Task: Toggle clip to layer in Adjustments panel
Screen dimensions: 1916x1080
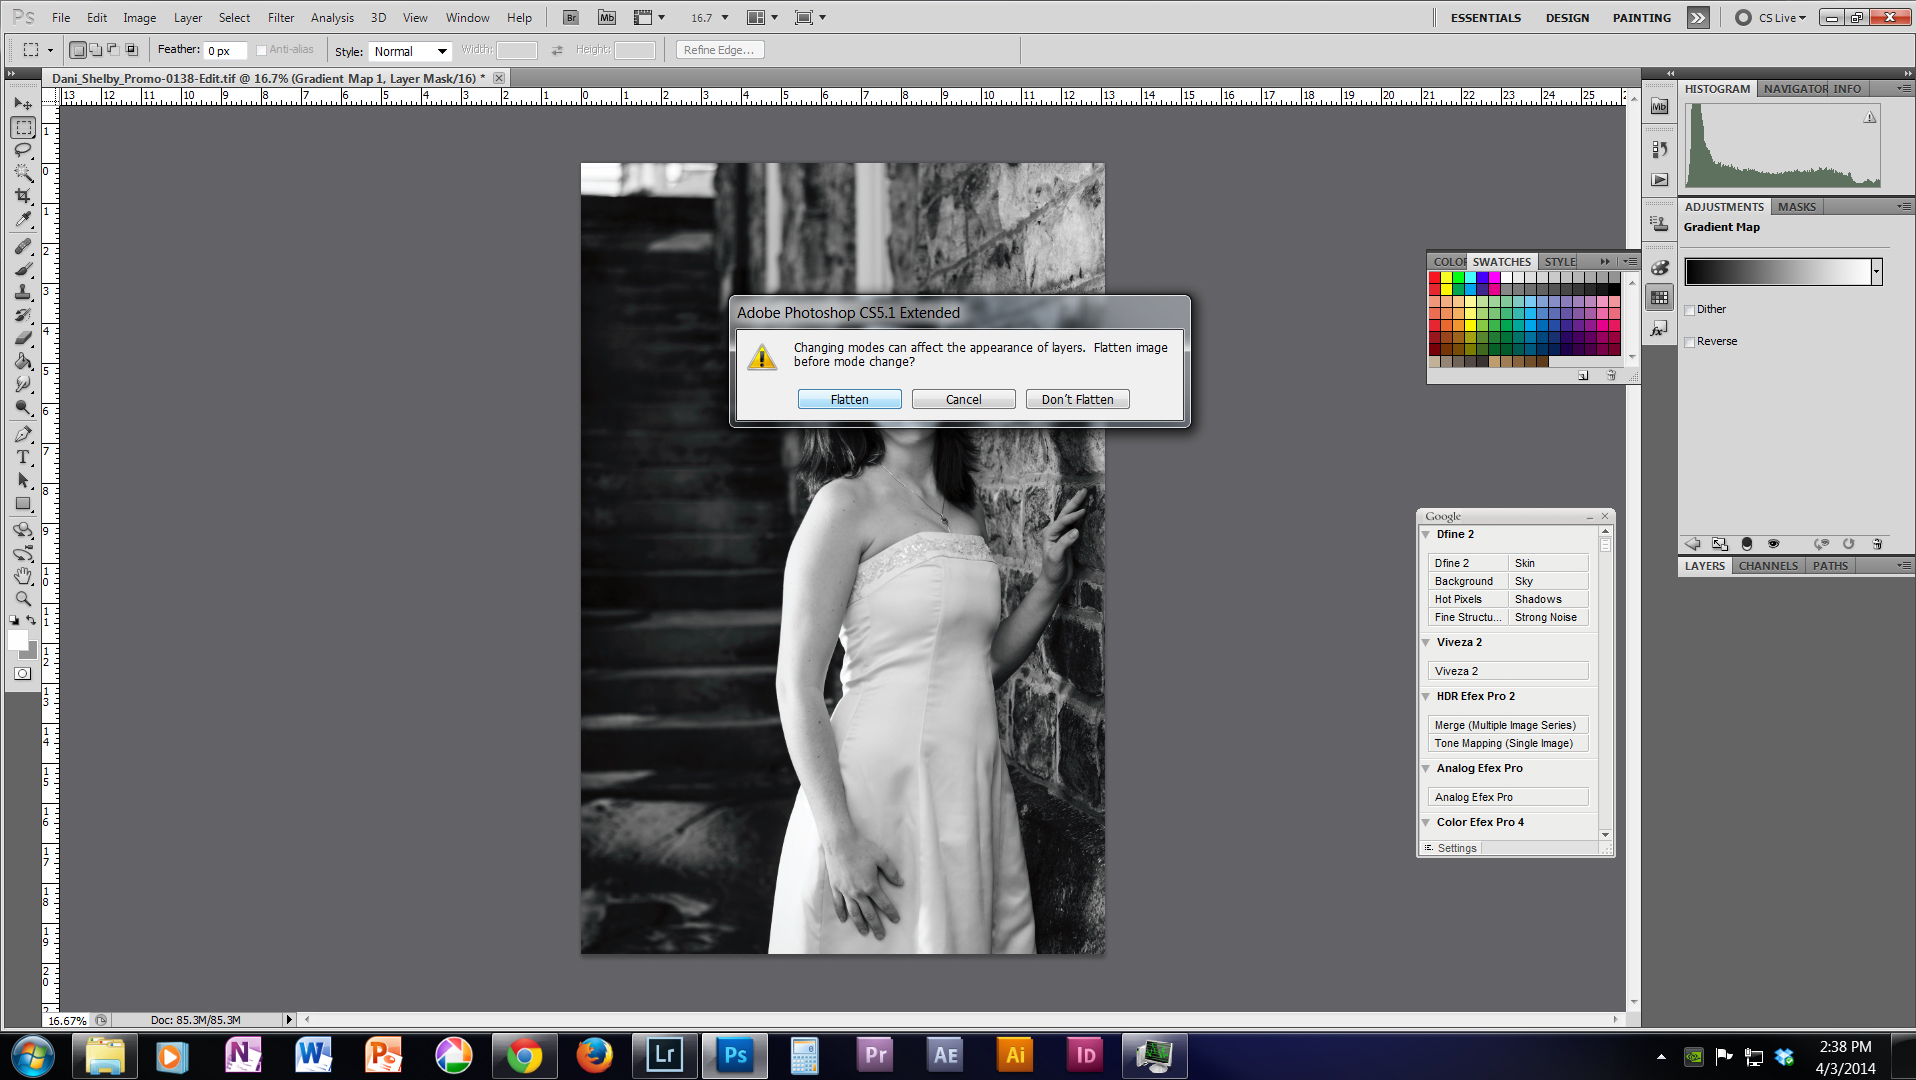Action: coord(1746,544)
